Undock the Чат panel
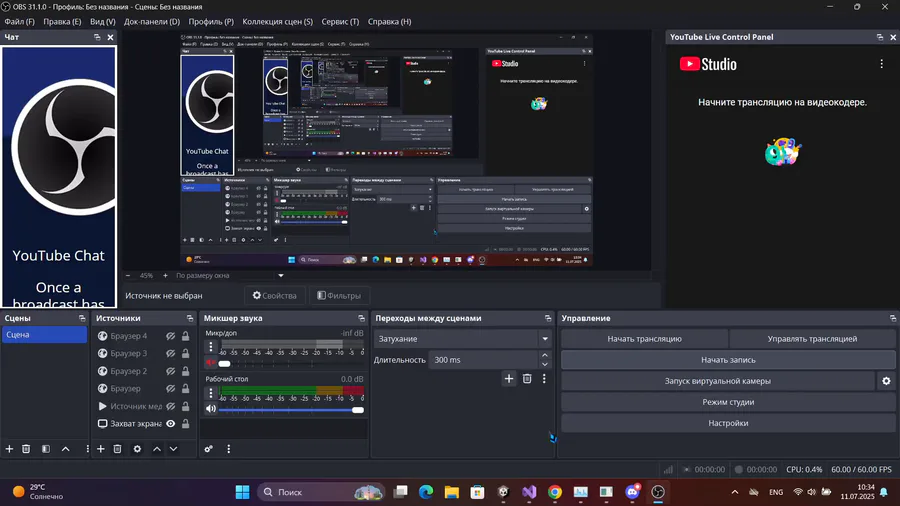The image size is (900, 506). pyautogui.click(x=97, y=37)
